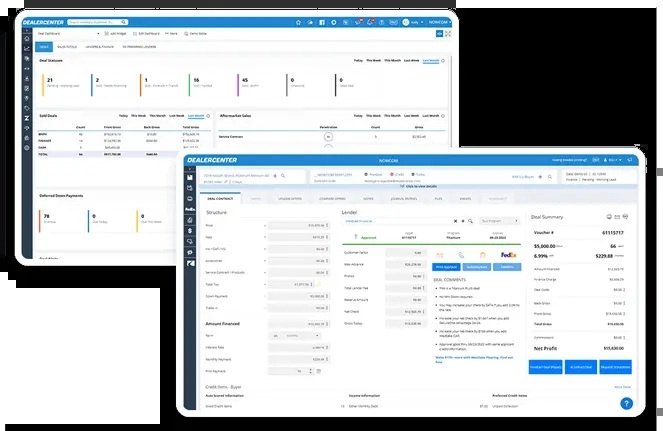Open the Term Monthly dropdown

pos(301,336)
